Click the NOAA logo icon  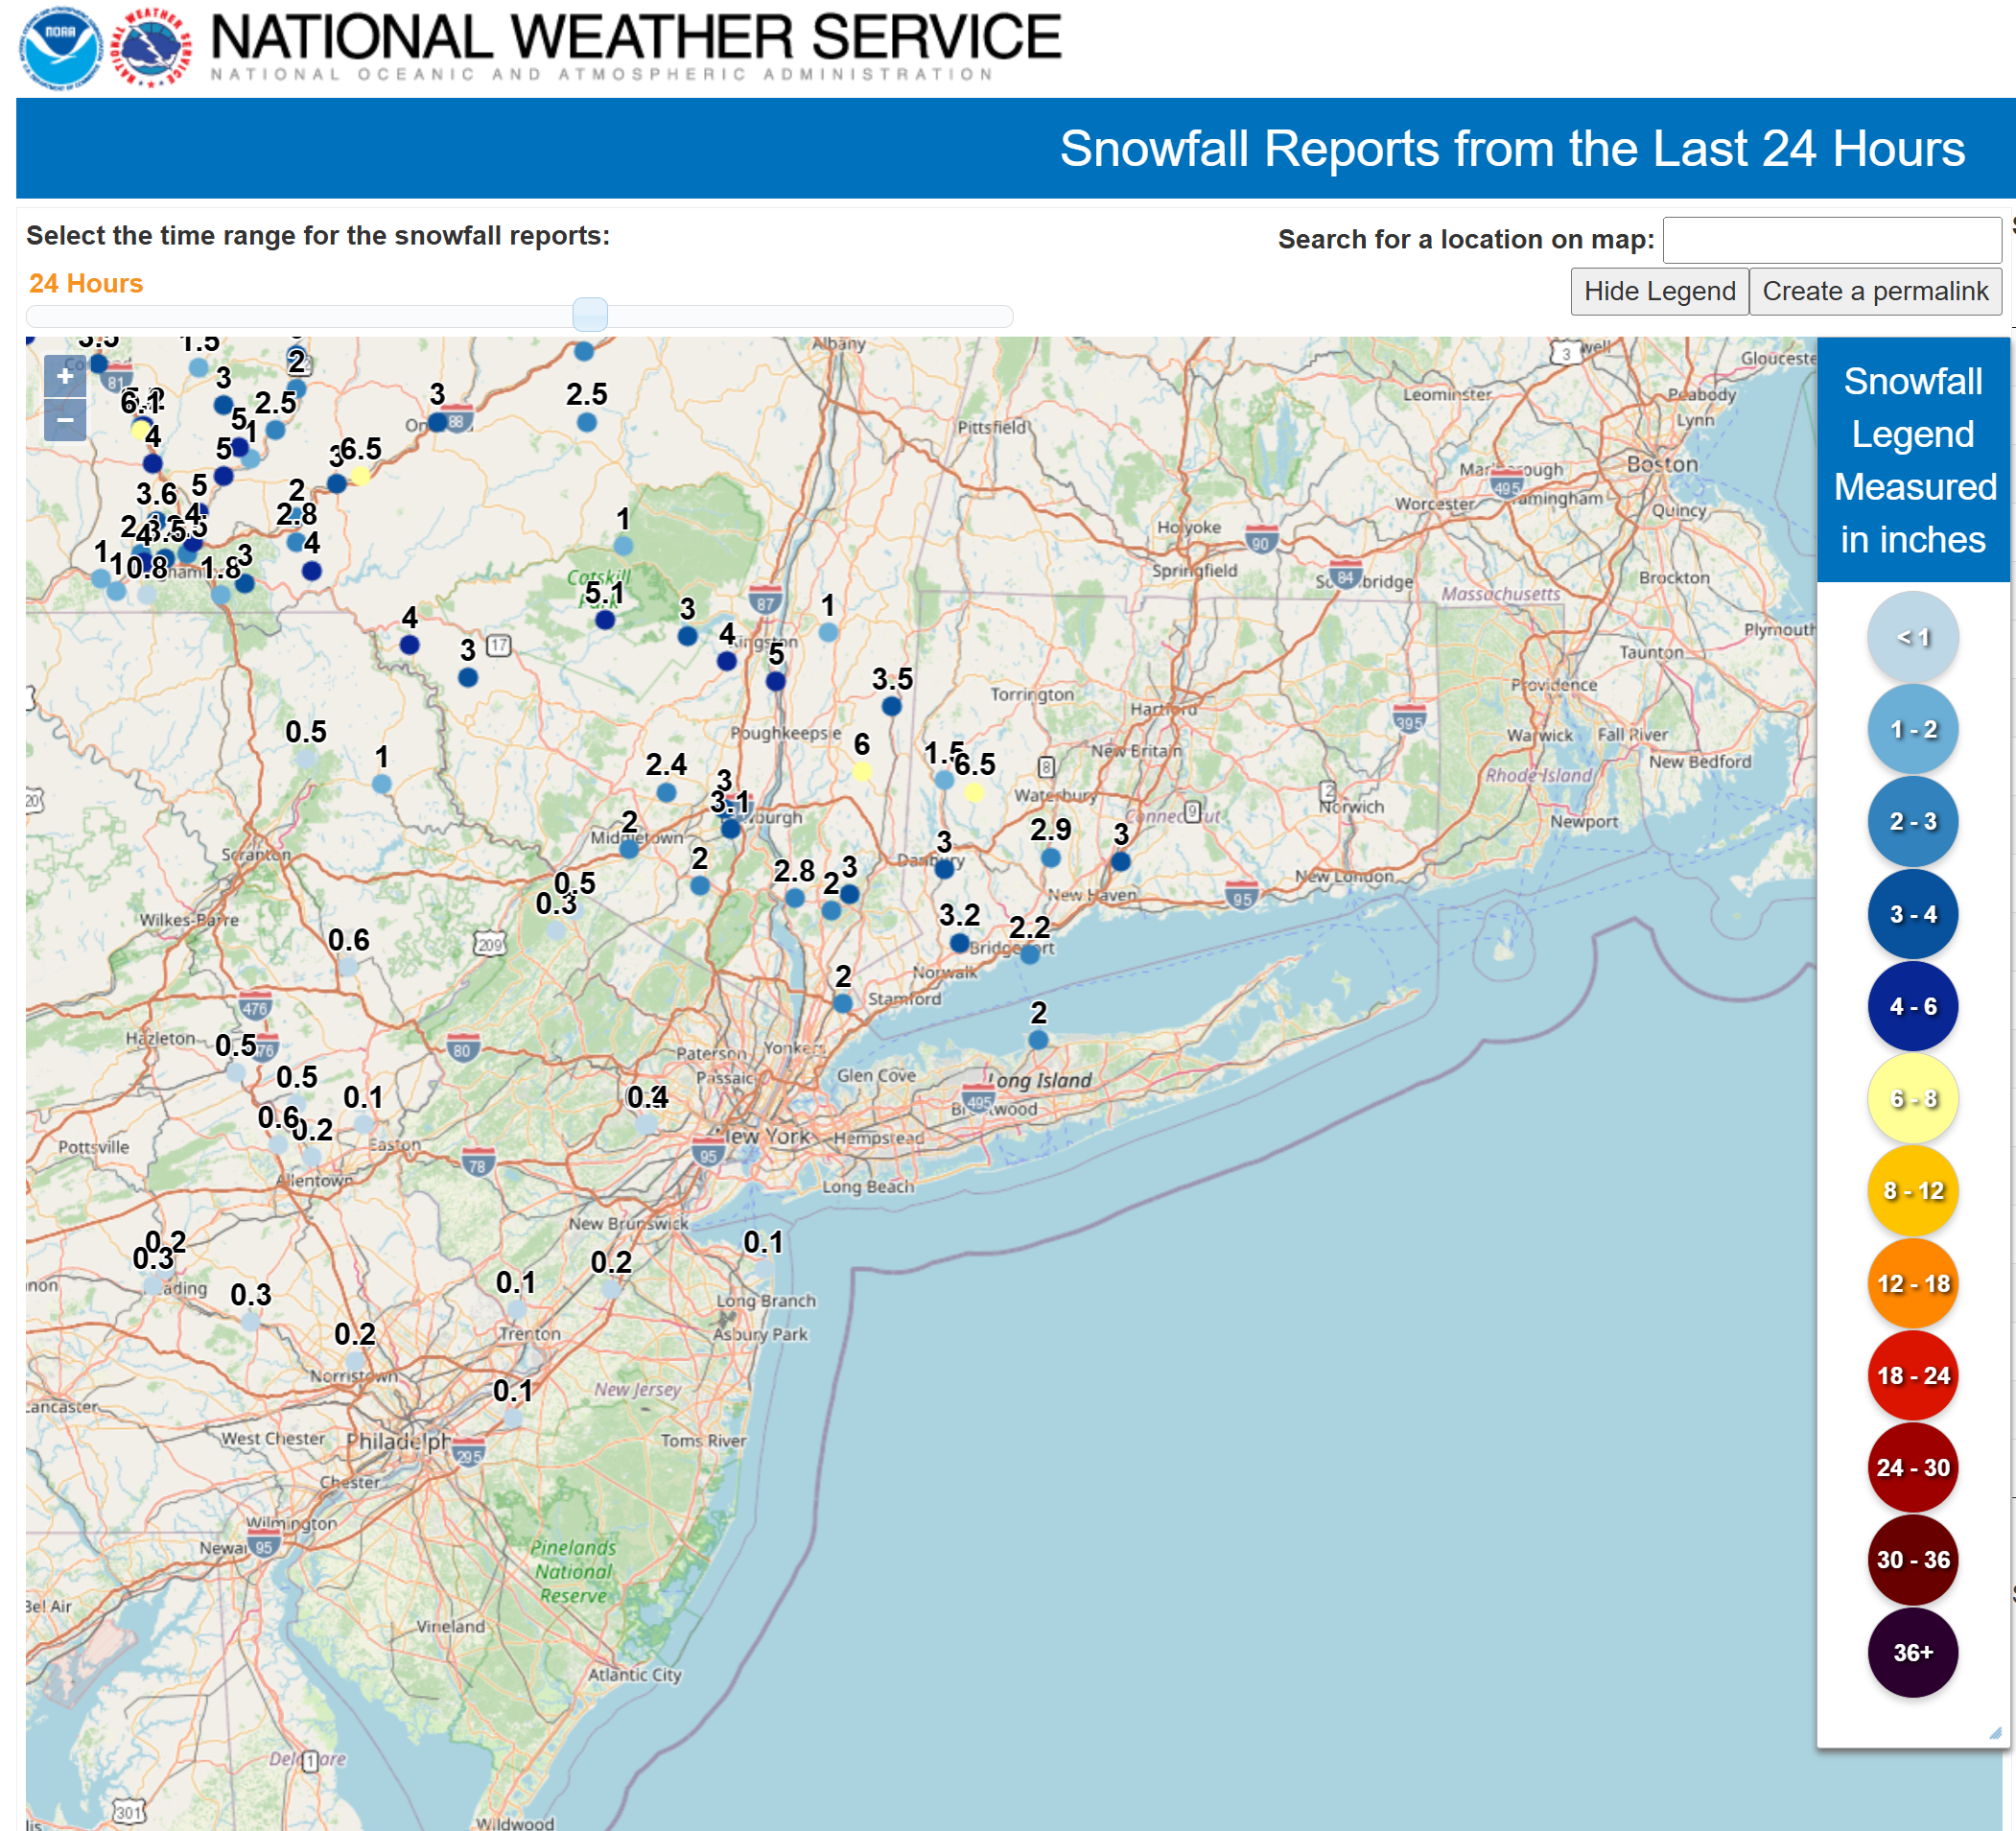60,47
